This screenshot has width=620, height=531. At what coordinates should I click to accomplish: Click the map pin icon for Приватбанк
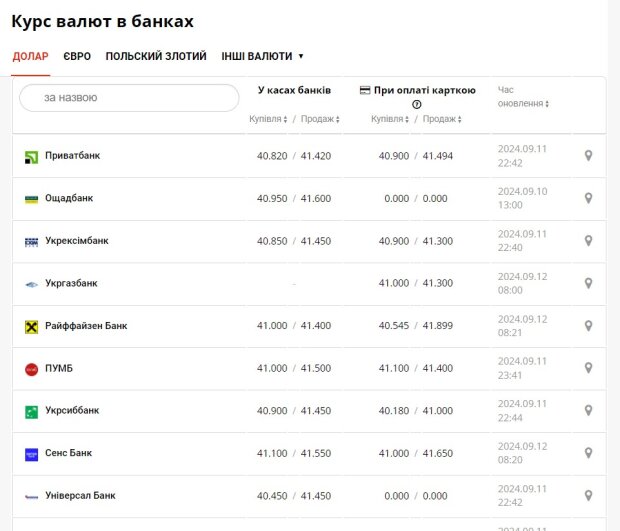[x=588, y=156]
